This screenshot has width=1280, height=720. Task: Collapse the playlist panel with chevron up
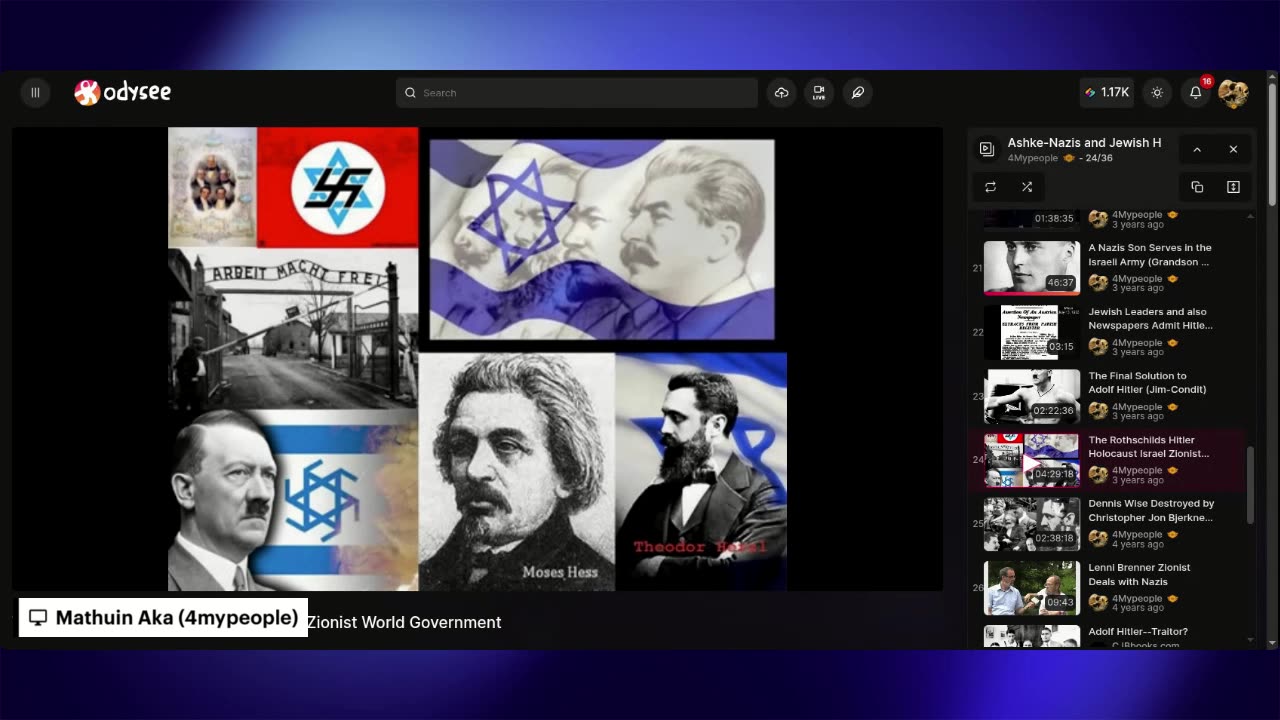[x=1197, y=149]
